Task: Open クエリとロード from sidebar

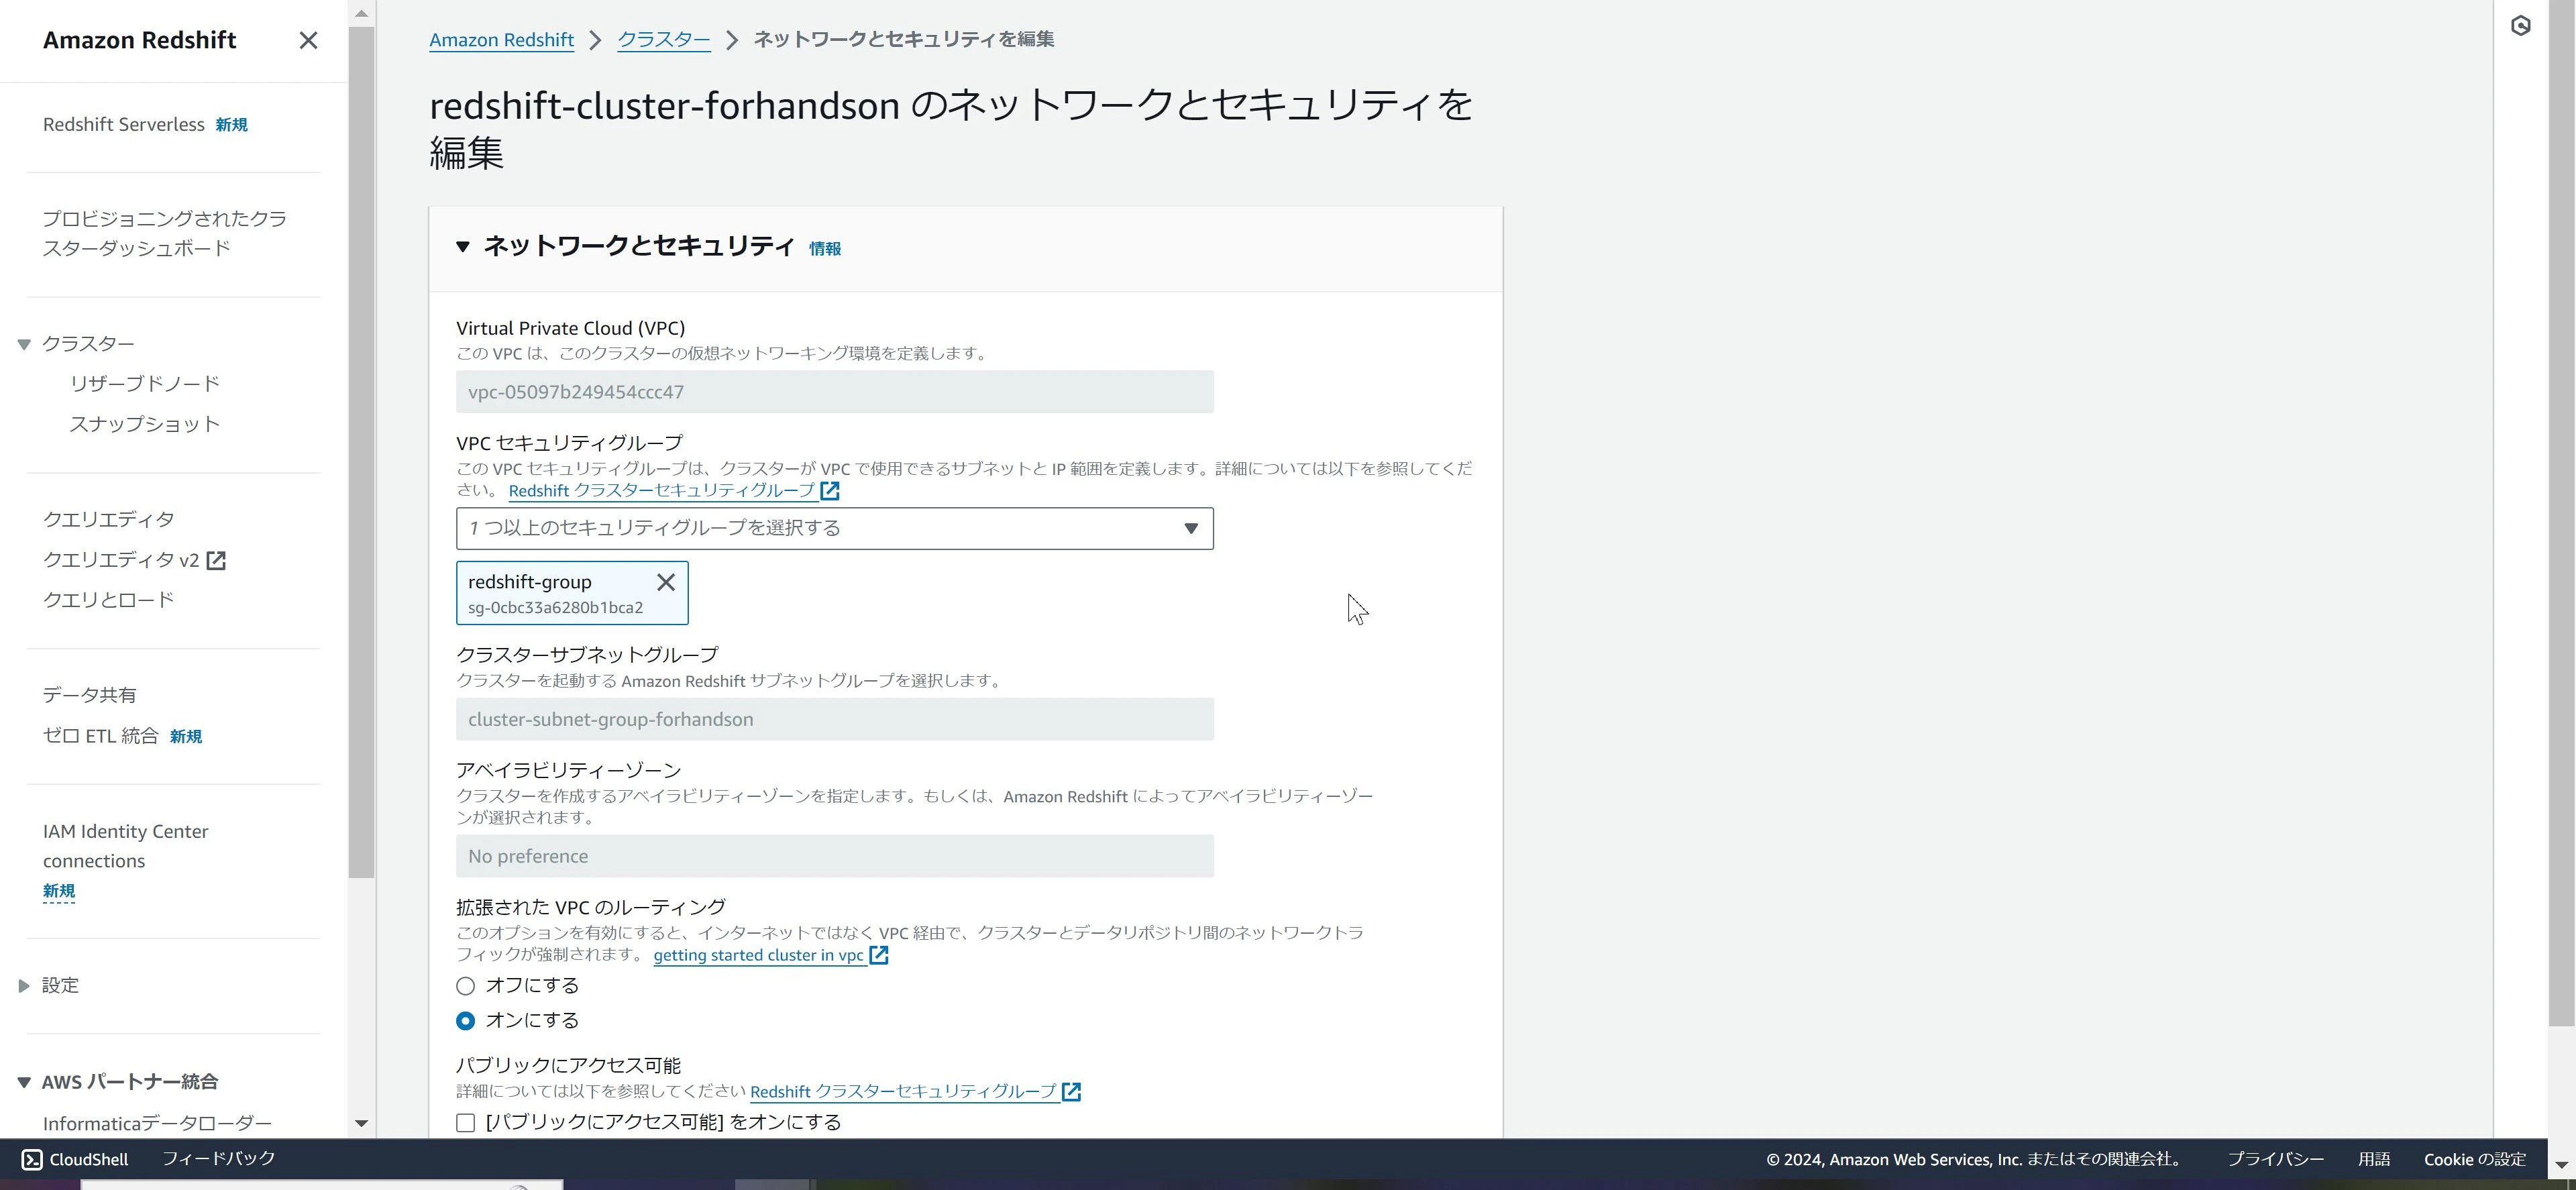Action: point(109,600)
